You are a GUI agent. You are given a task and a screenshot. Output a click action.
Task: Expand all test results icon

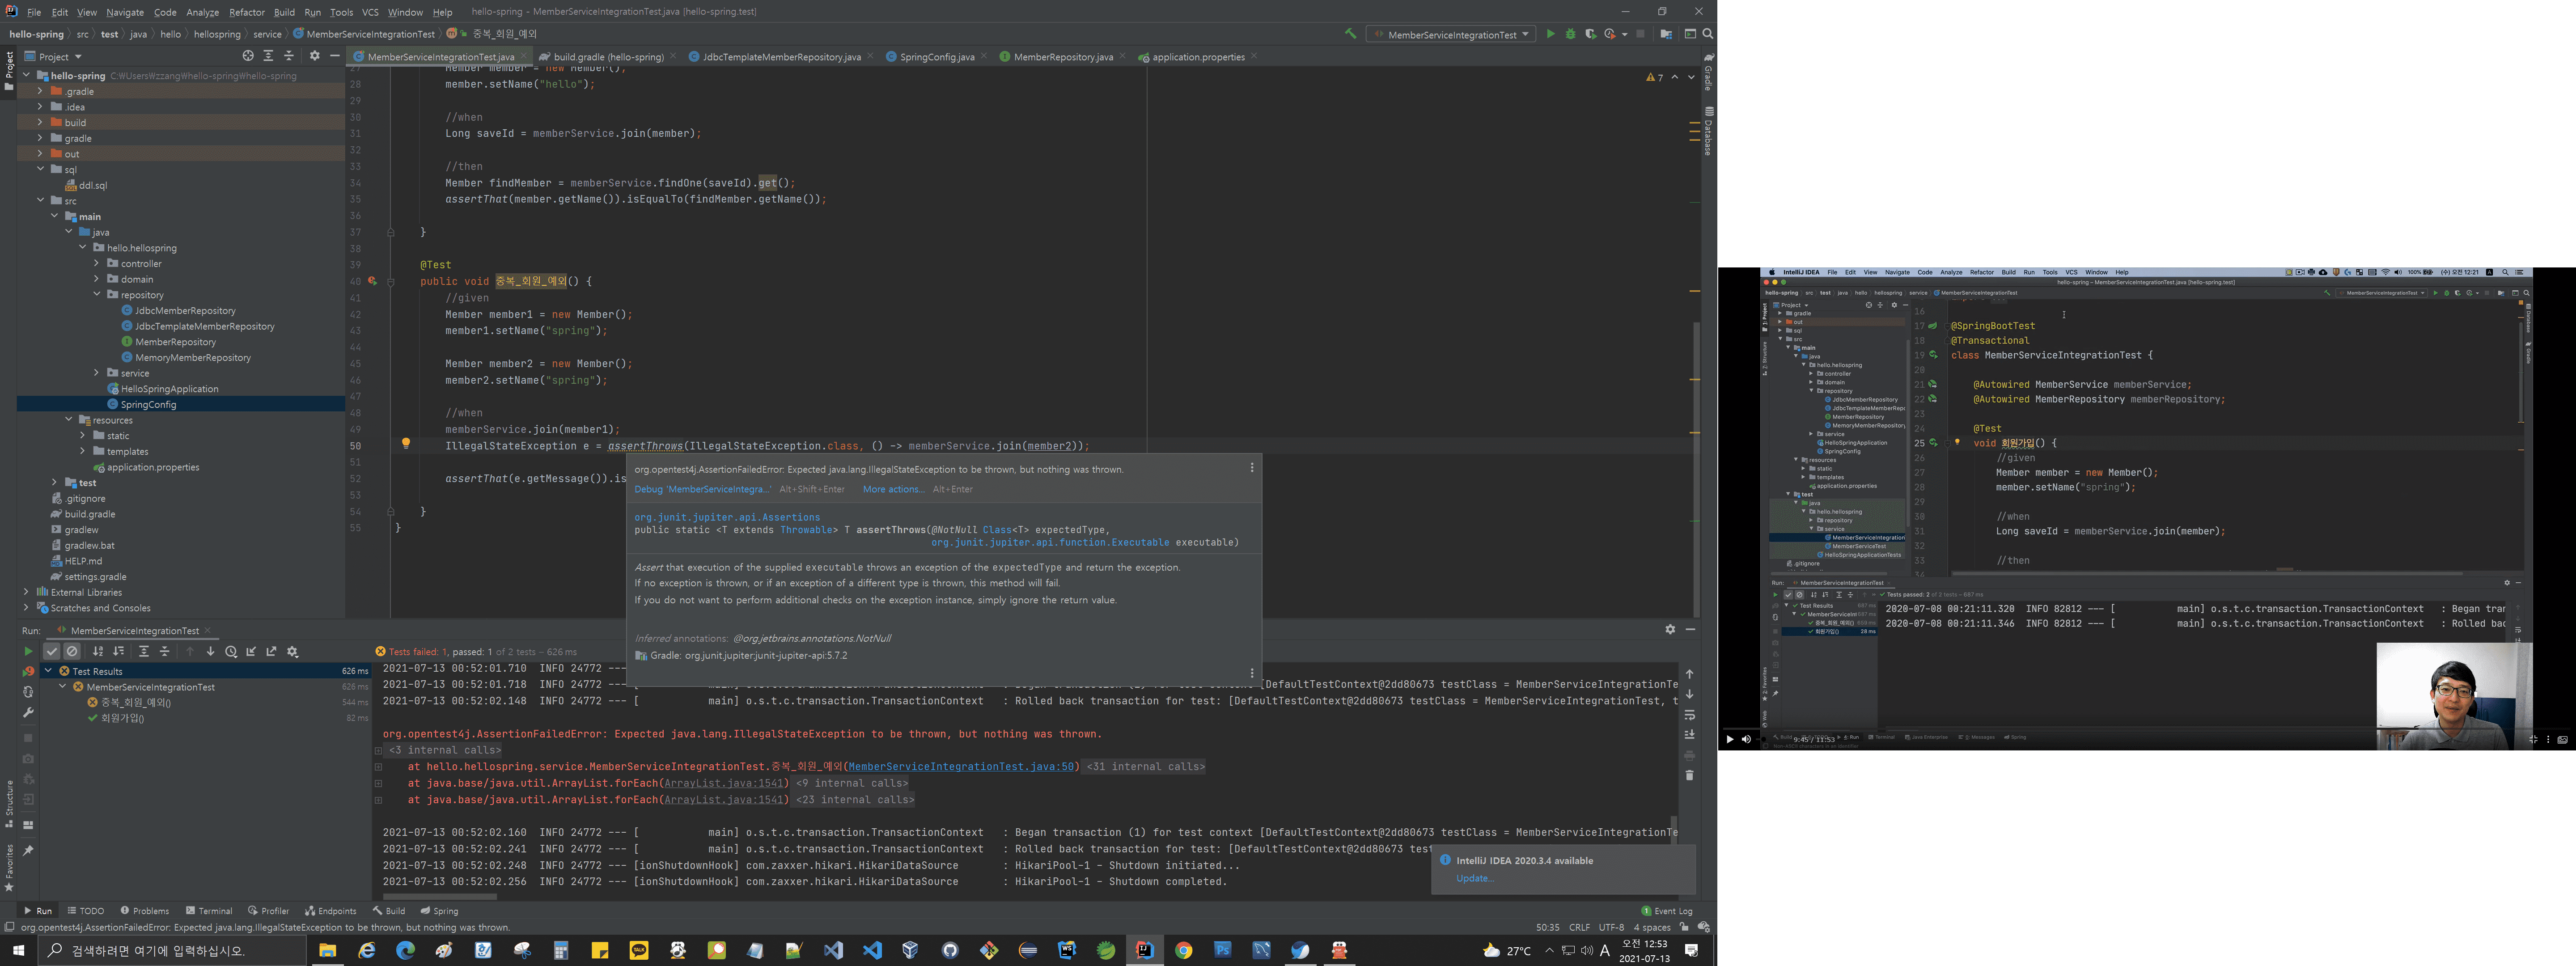click(x=144, y=652)
